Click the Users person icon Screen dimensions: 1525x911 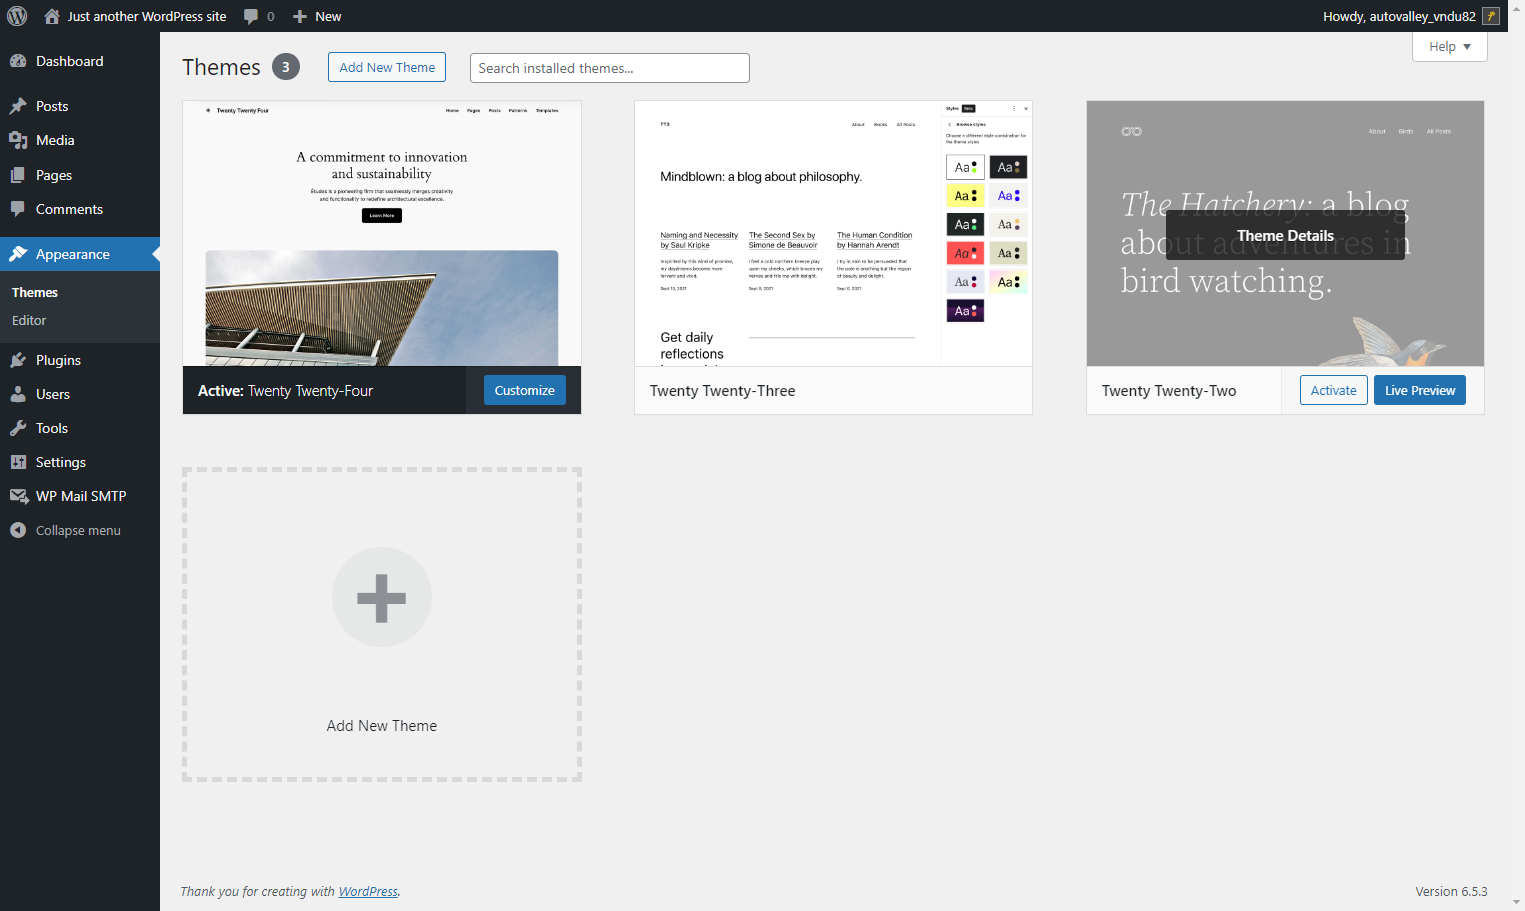point(18,394)
